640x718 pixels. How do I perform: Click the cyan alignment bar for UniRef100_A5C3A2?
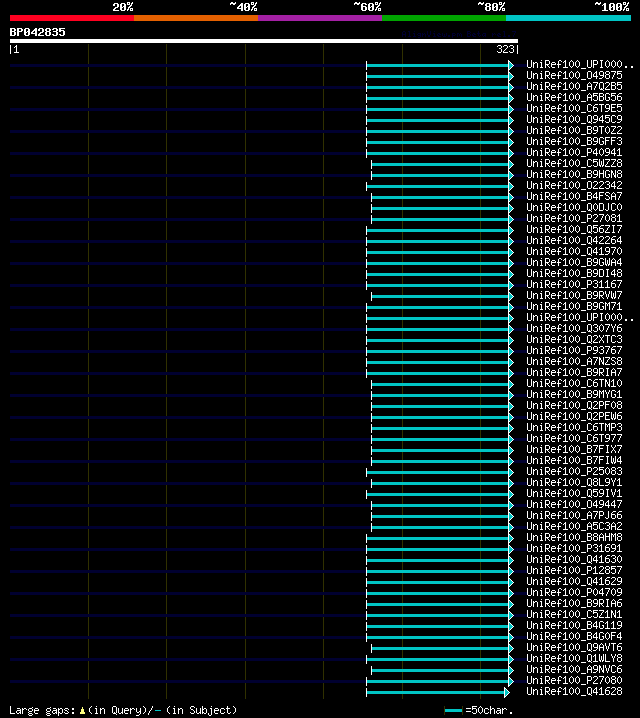tap(442, 528)
